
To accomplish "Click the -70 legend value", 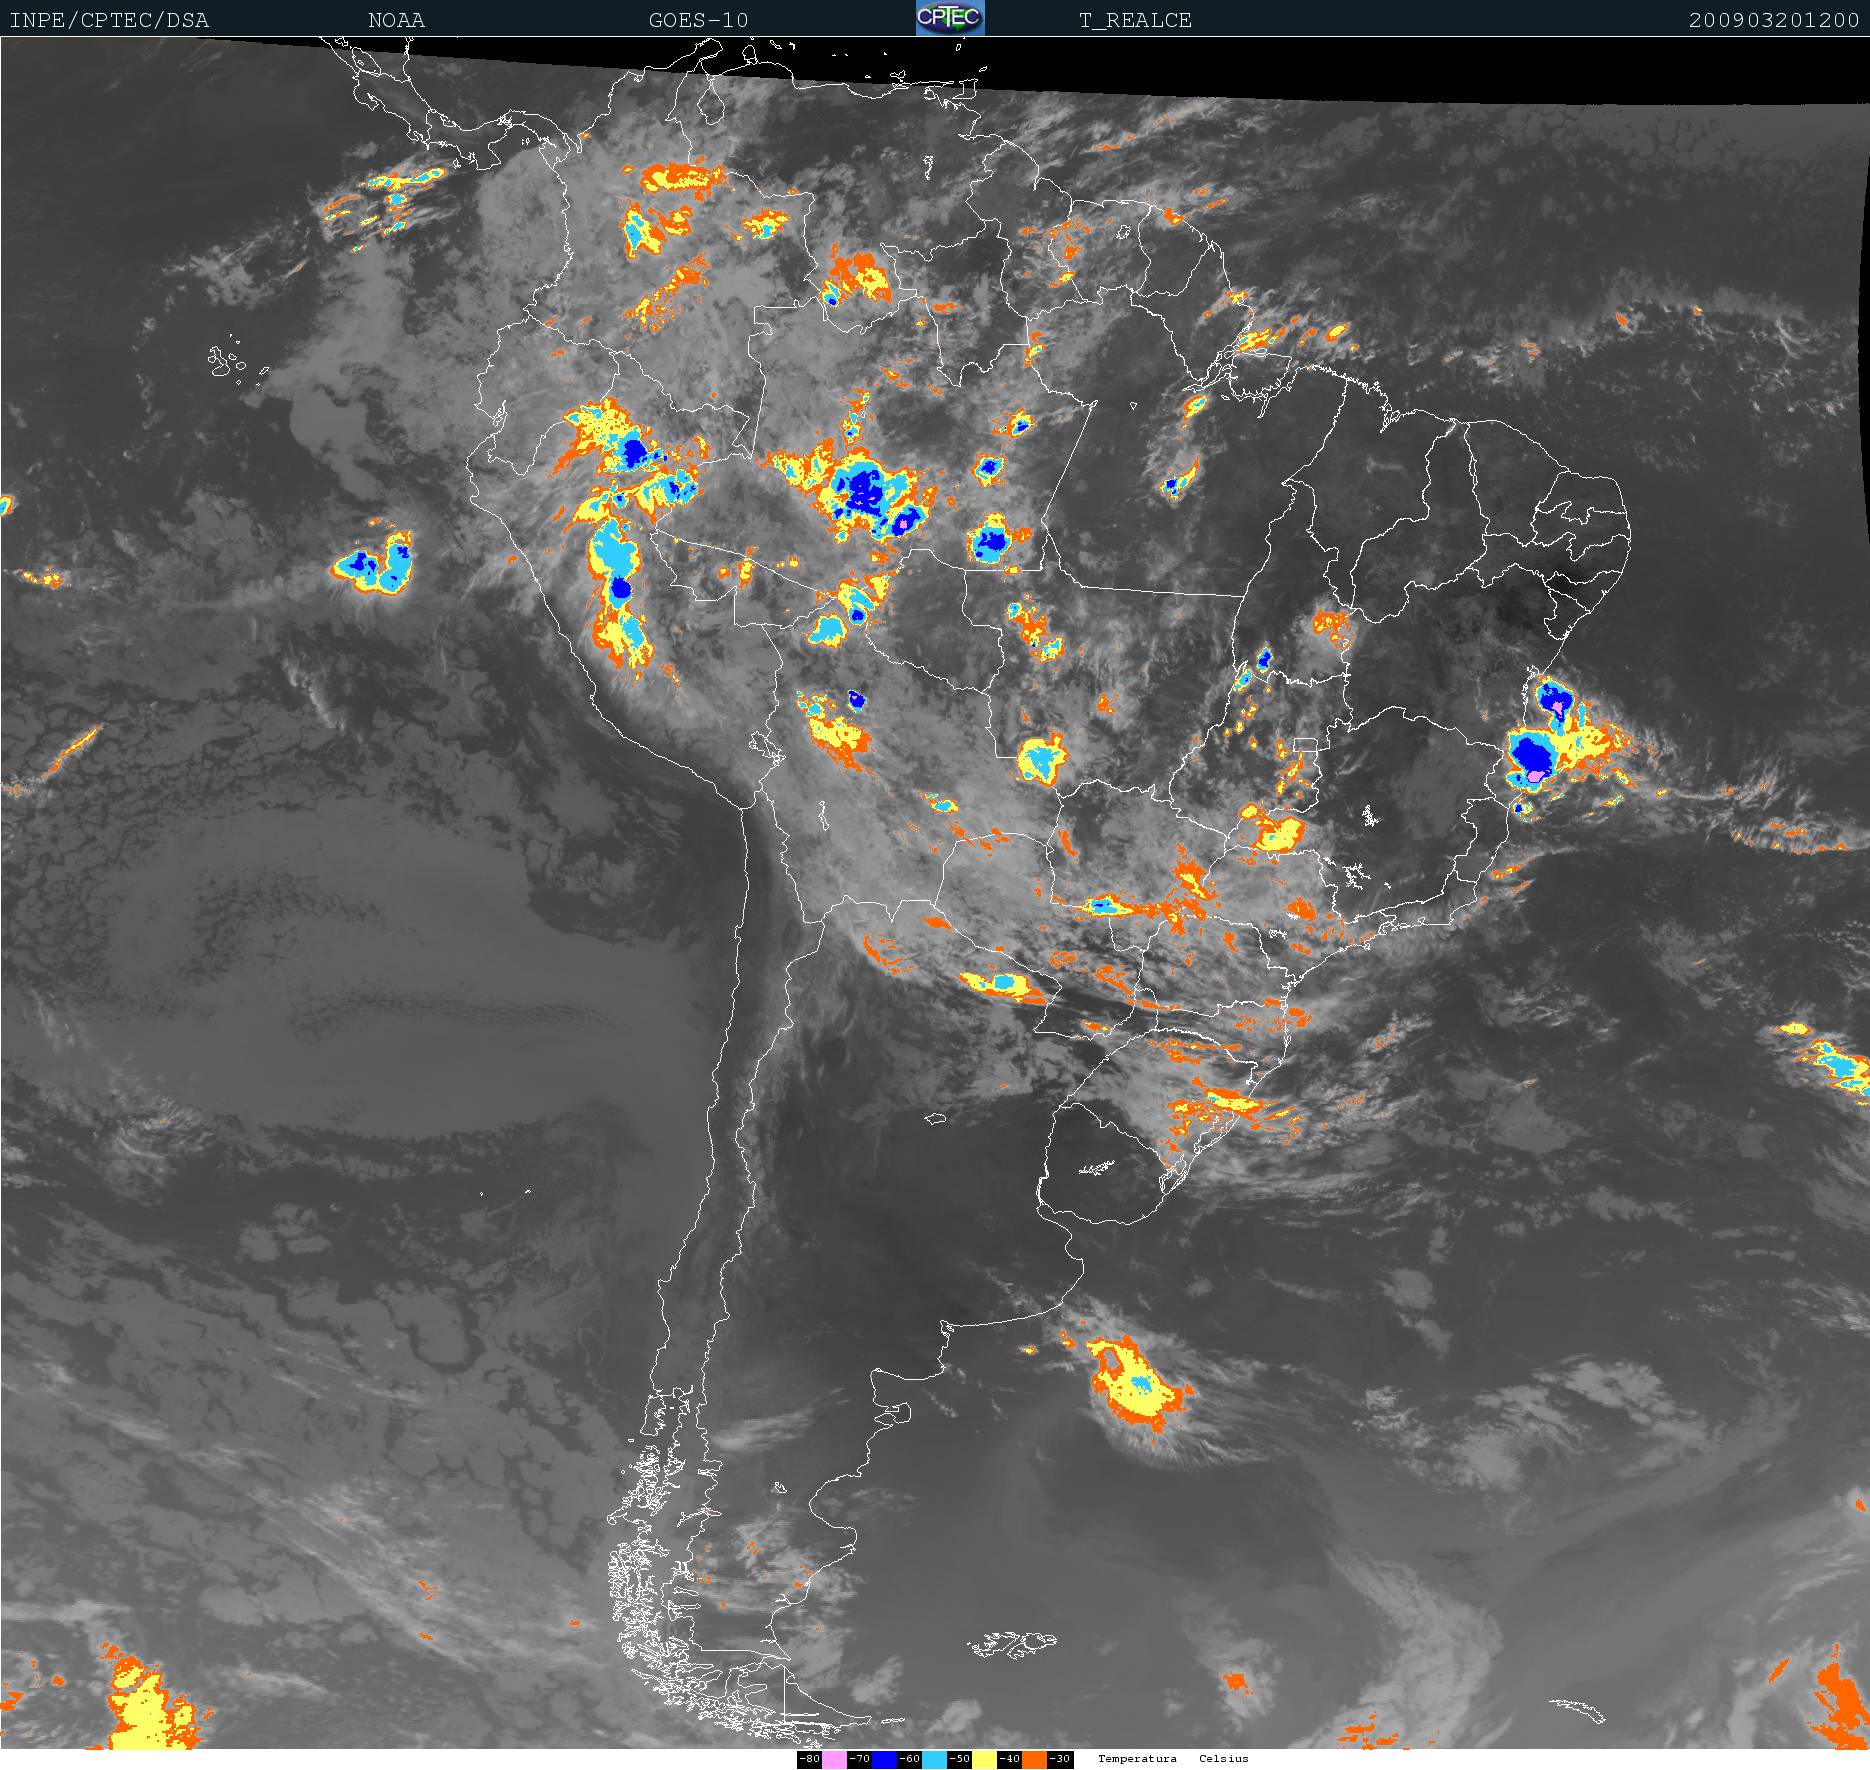I will pos(859,1759).
